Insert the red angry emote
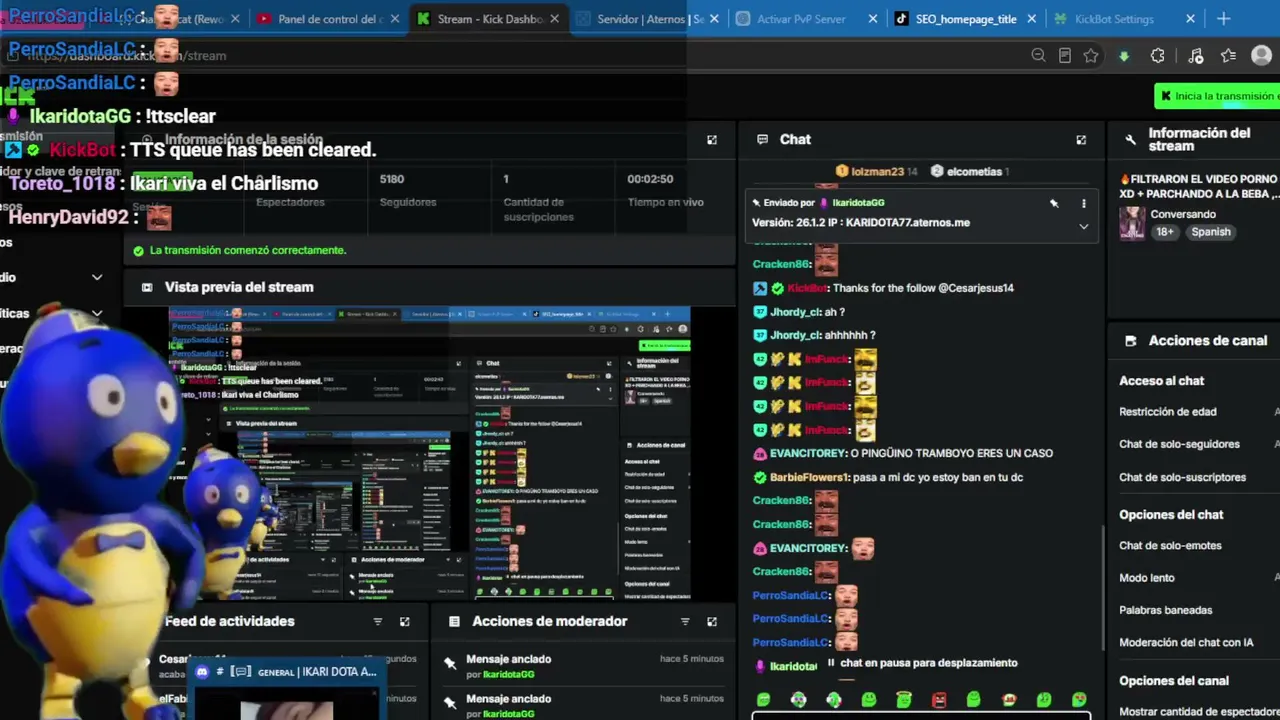Image resolution: width=1280 pixels, height=720 pixels. click(939, 700)
